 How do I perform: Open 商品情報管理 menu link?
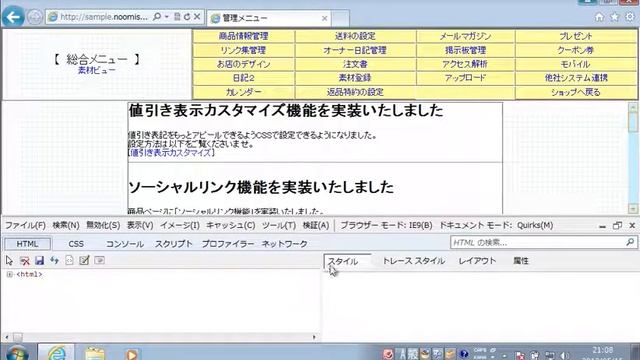click(244, 36)
